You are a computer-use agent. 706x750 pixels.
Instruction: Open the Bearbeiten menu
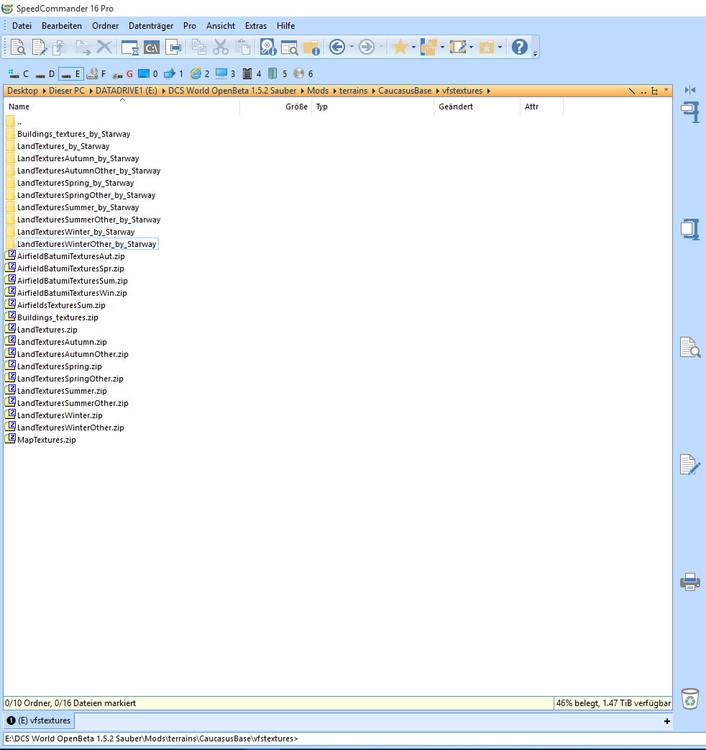click(62, 26)
